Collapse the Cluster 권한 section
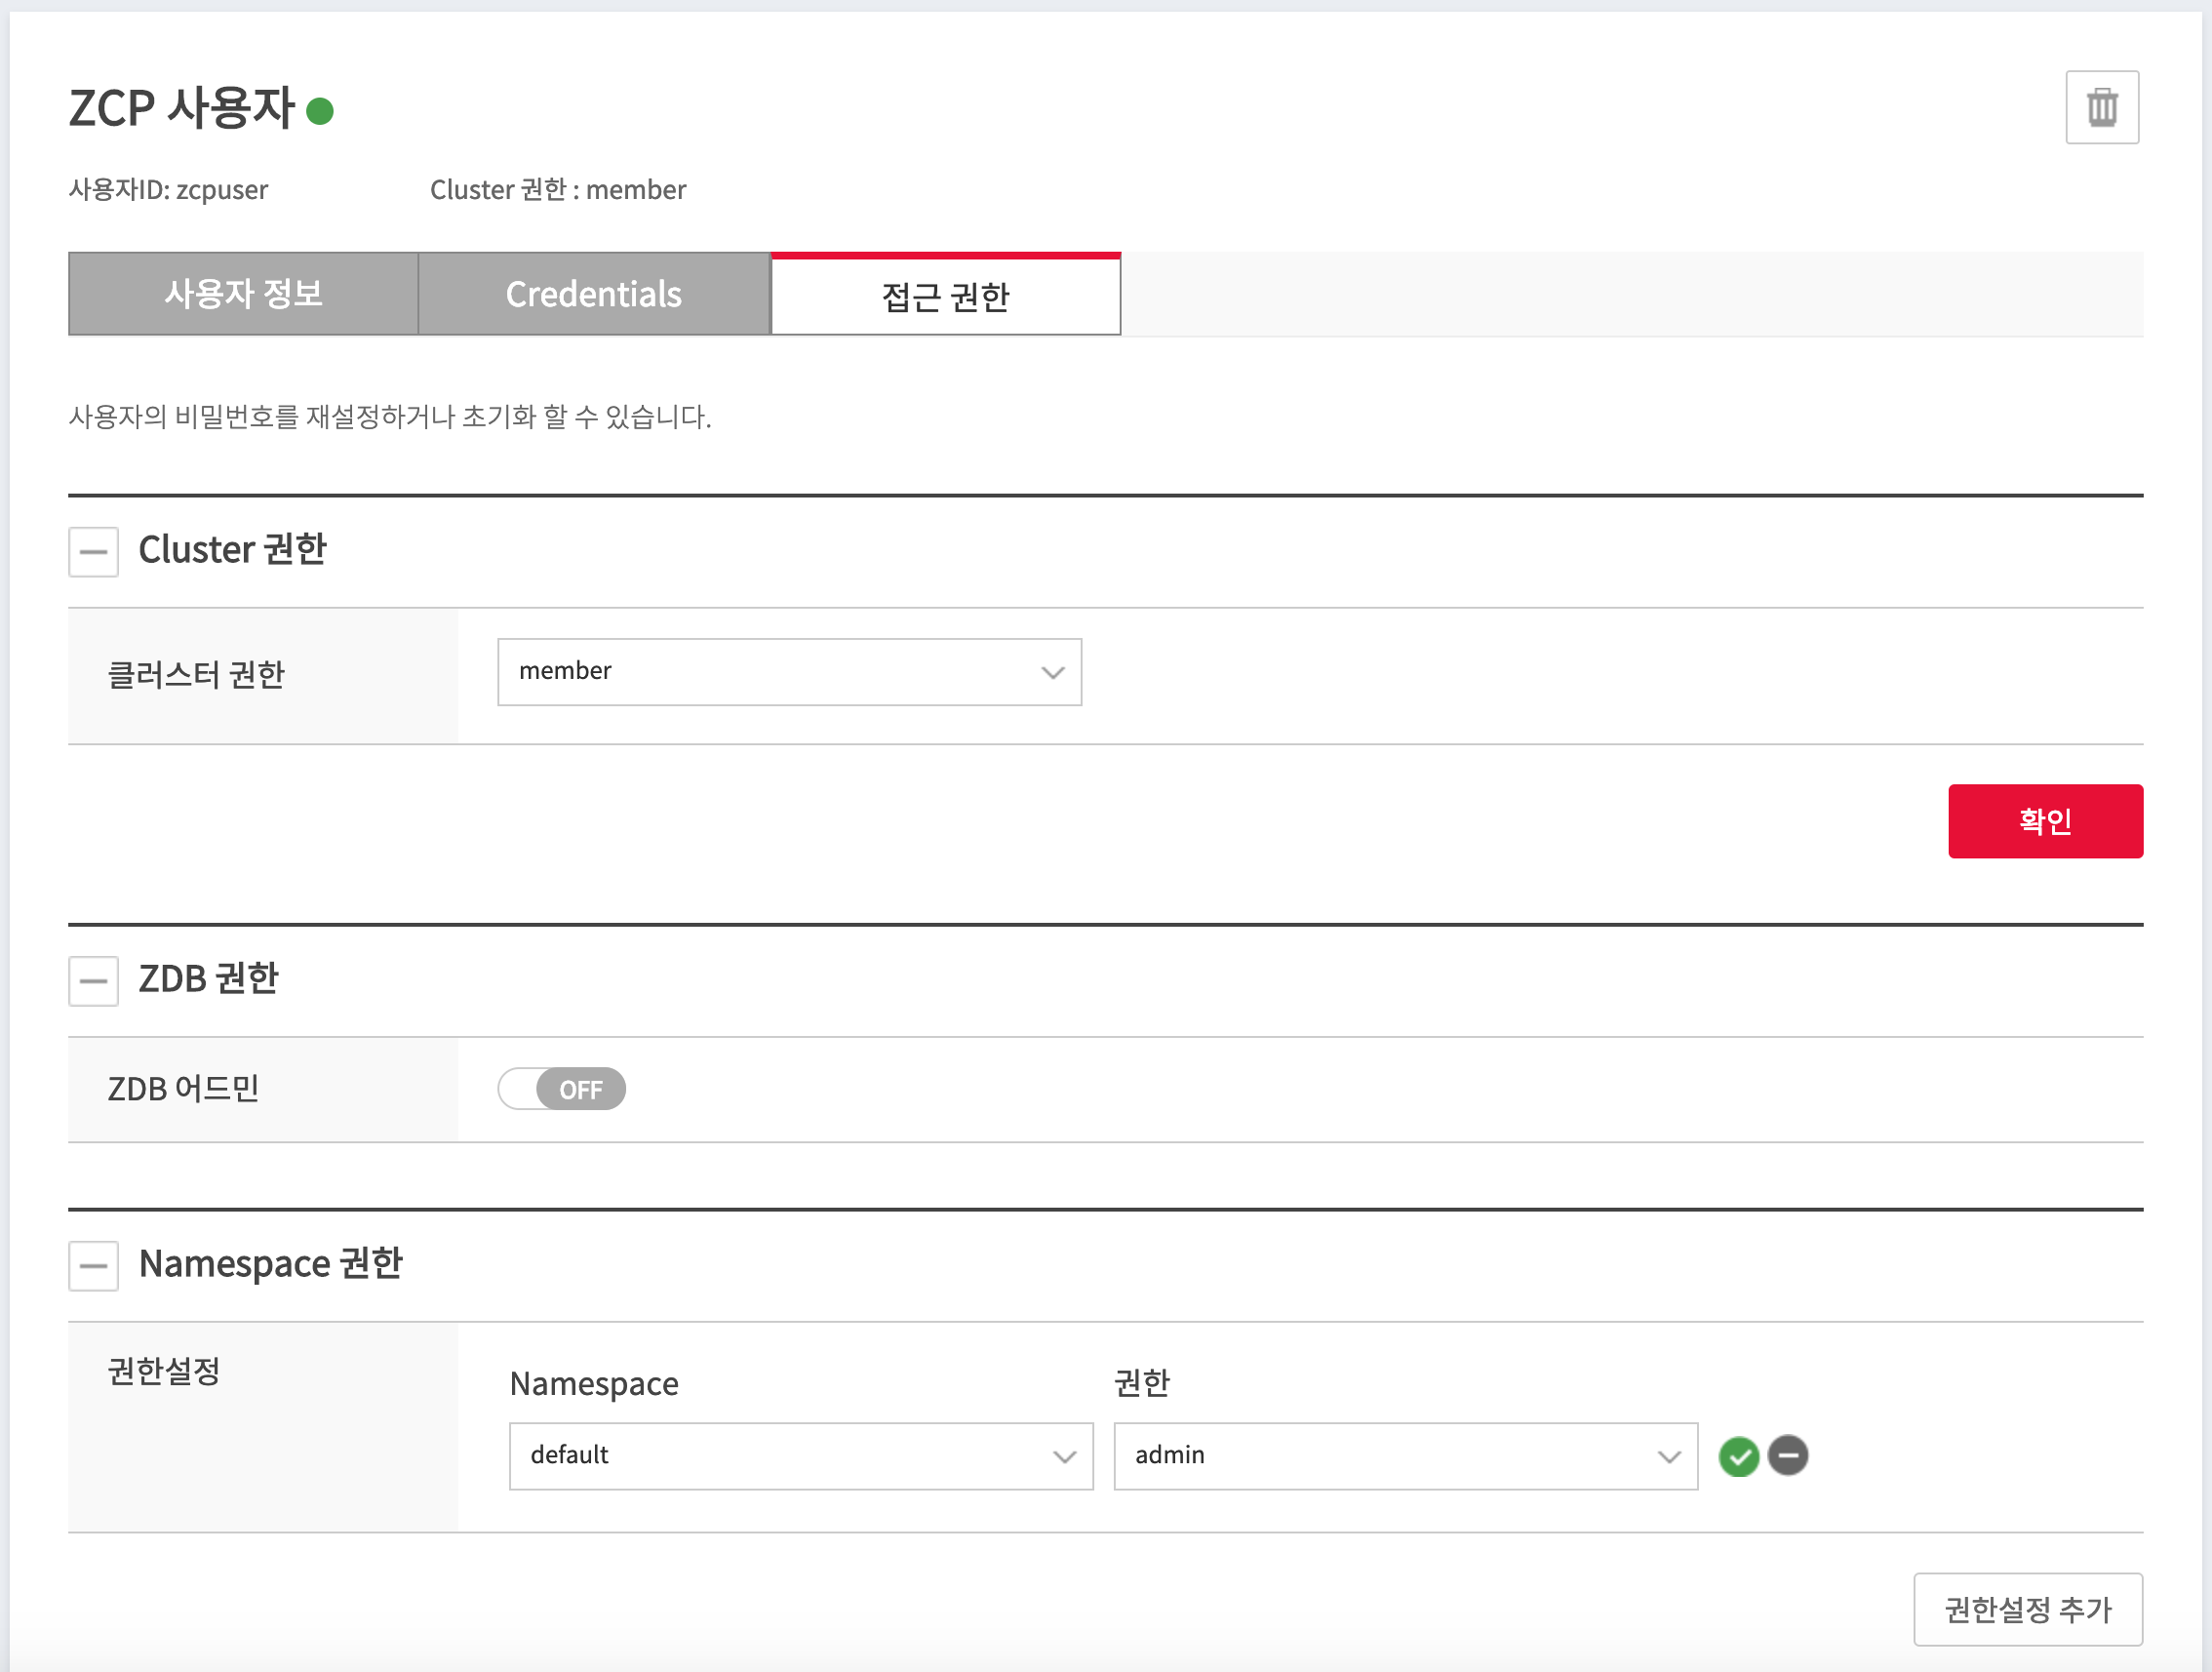The image size is (2212, 1672). pyautogui.click(x=94, y=552)
